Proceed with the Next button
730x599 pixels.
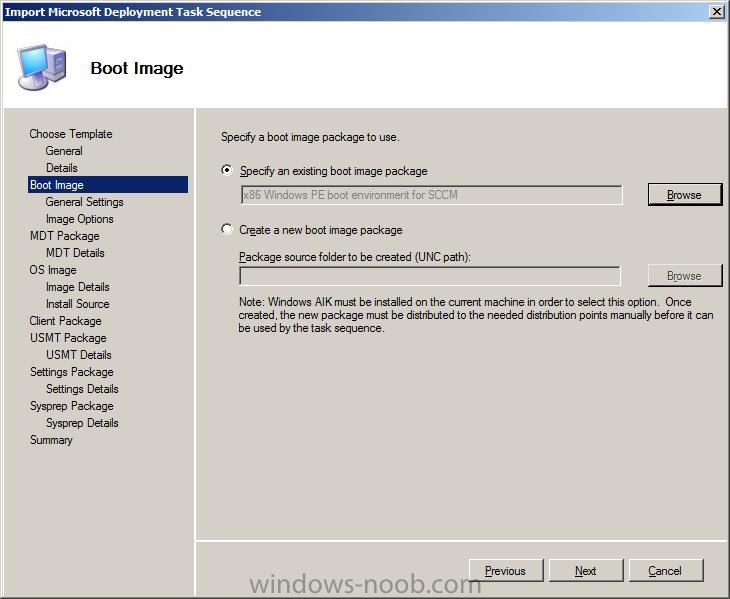coord(586,570)
